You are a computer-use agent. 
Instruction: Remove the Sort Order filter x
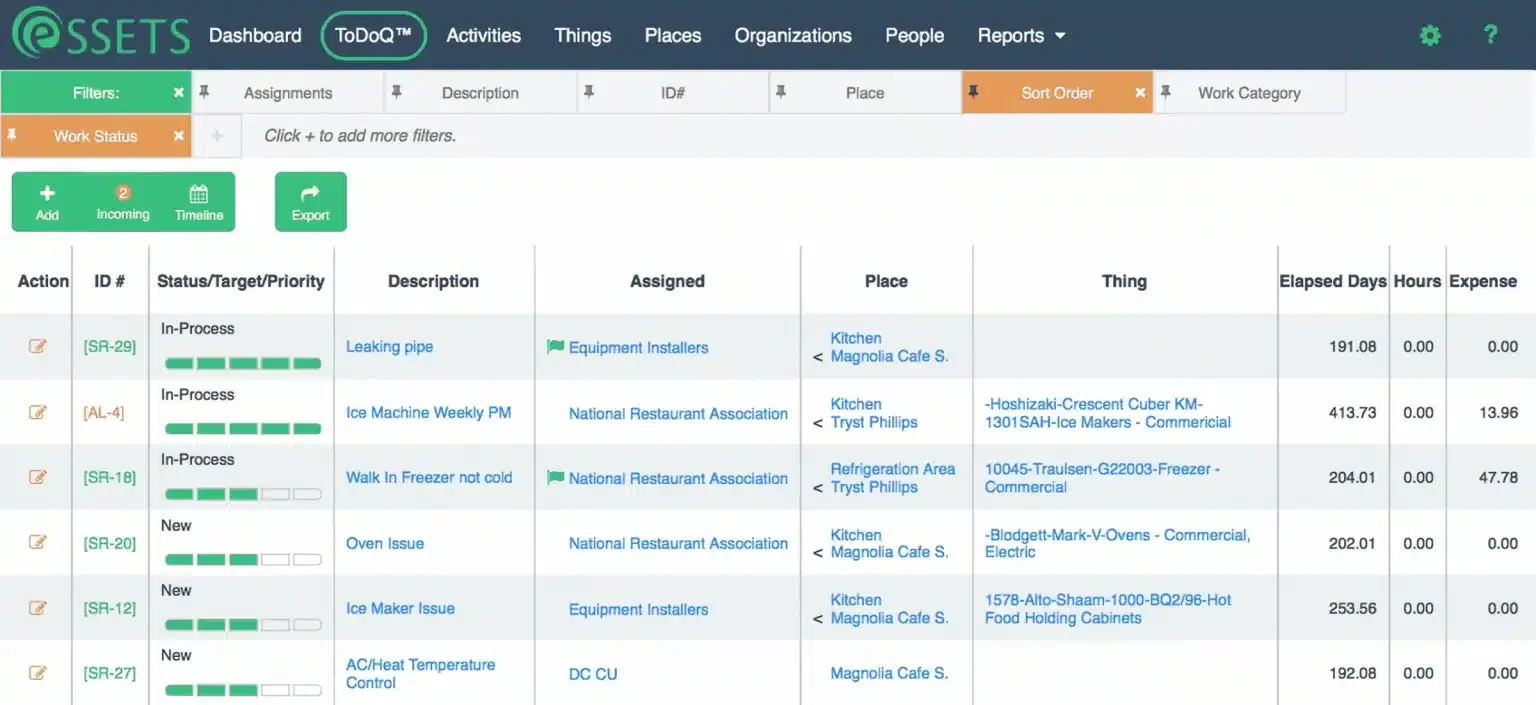(x=1140, y=92)
